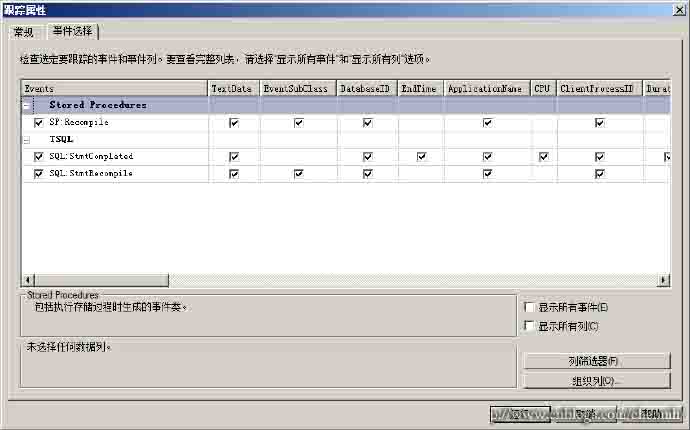Close the 跟踪属性 dialog window

coord(679,10)
